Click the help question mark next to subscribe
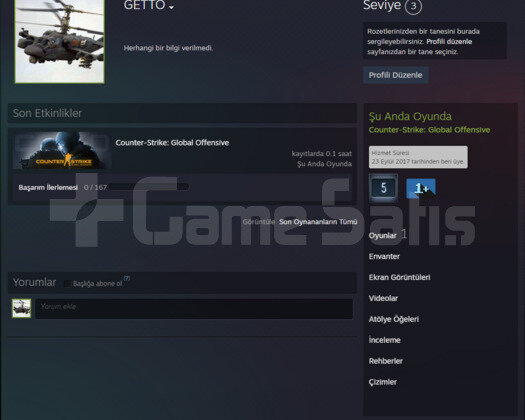The height and width of the screenshot is (420, 525). tap(127, 278)
